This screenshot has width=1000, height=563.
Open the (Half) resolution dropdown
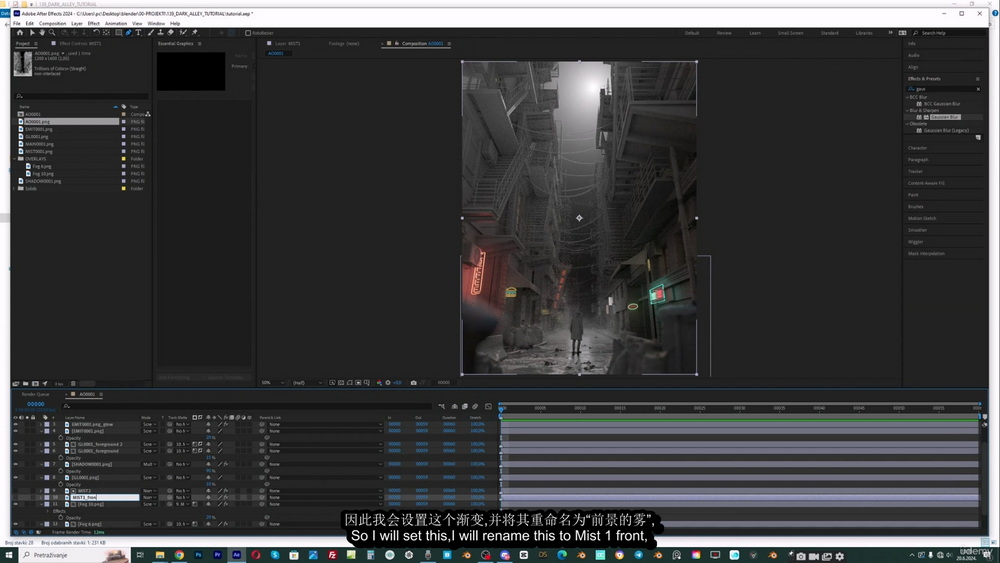click(306, 383)
